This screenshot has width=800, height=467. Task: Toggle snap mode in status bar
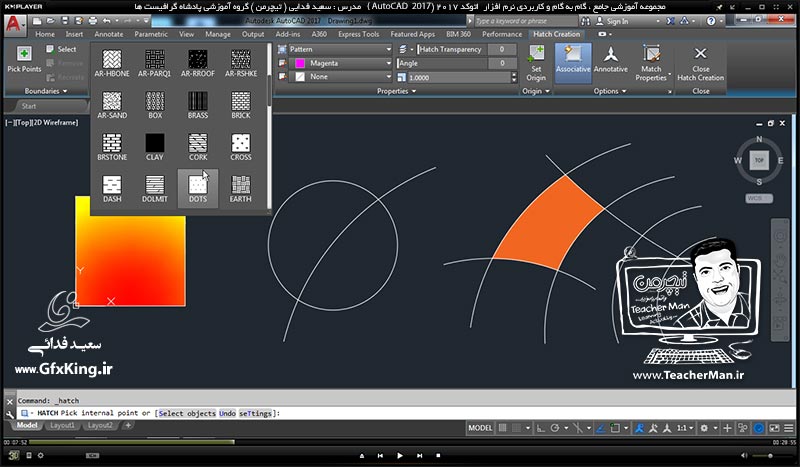[516, 428]
